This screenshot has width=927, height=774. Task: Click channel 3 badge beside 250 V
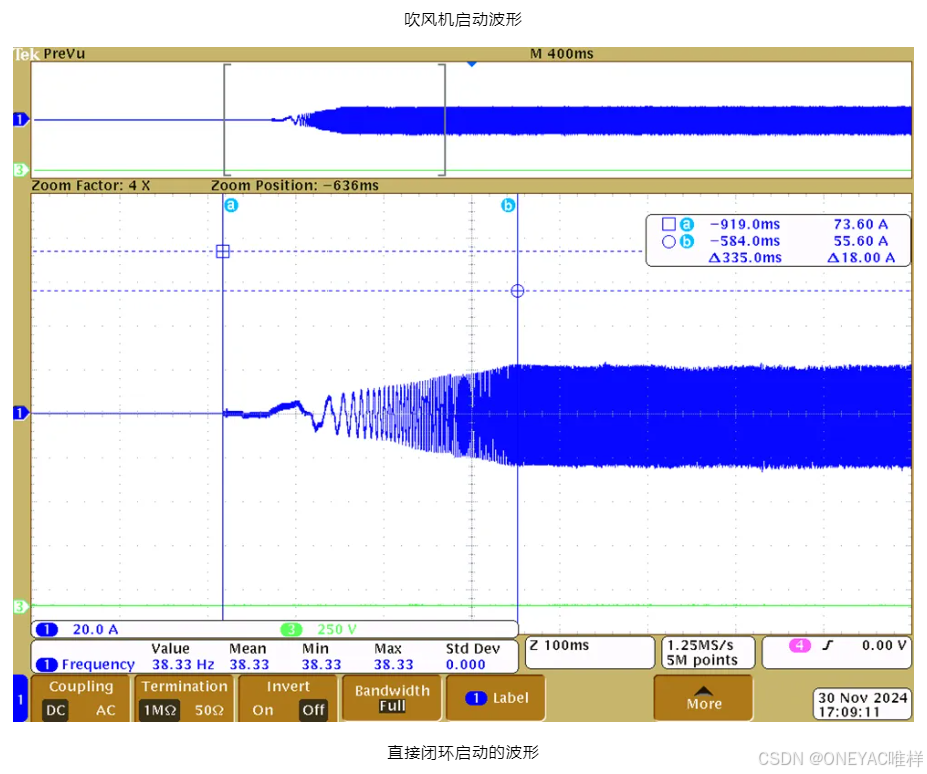[291, 630]
